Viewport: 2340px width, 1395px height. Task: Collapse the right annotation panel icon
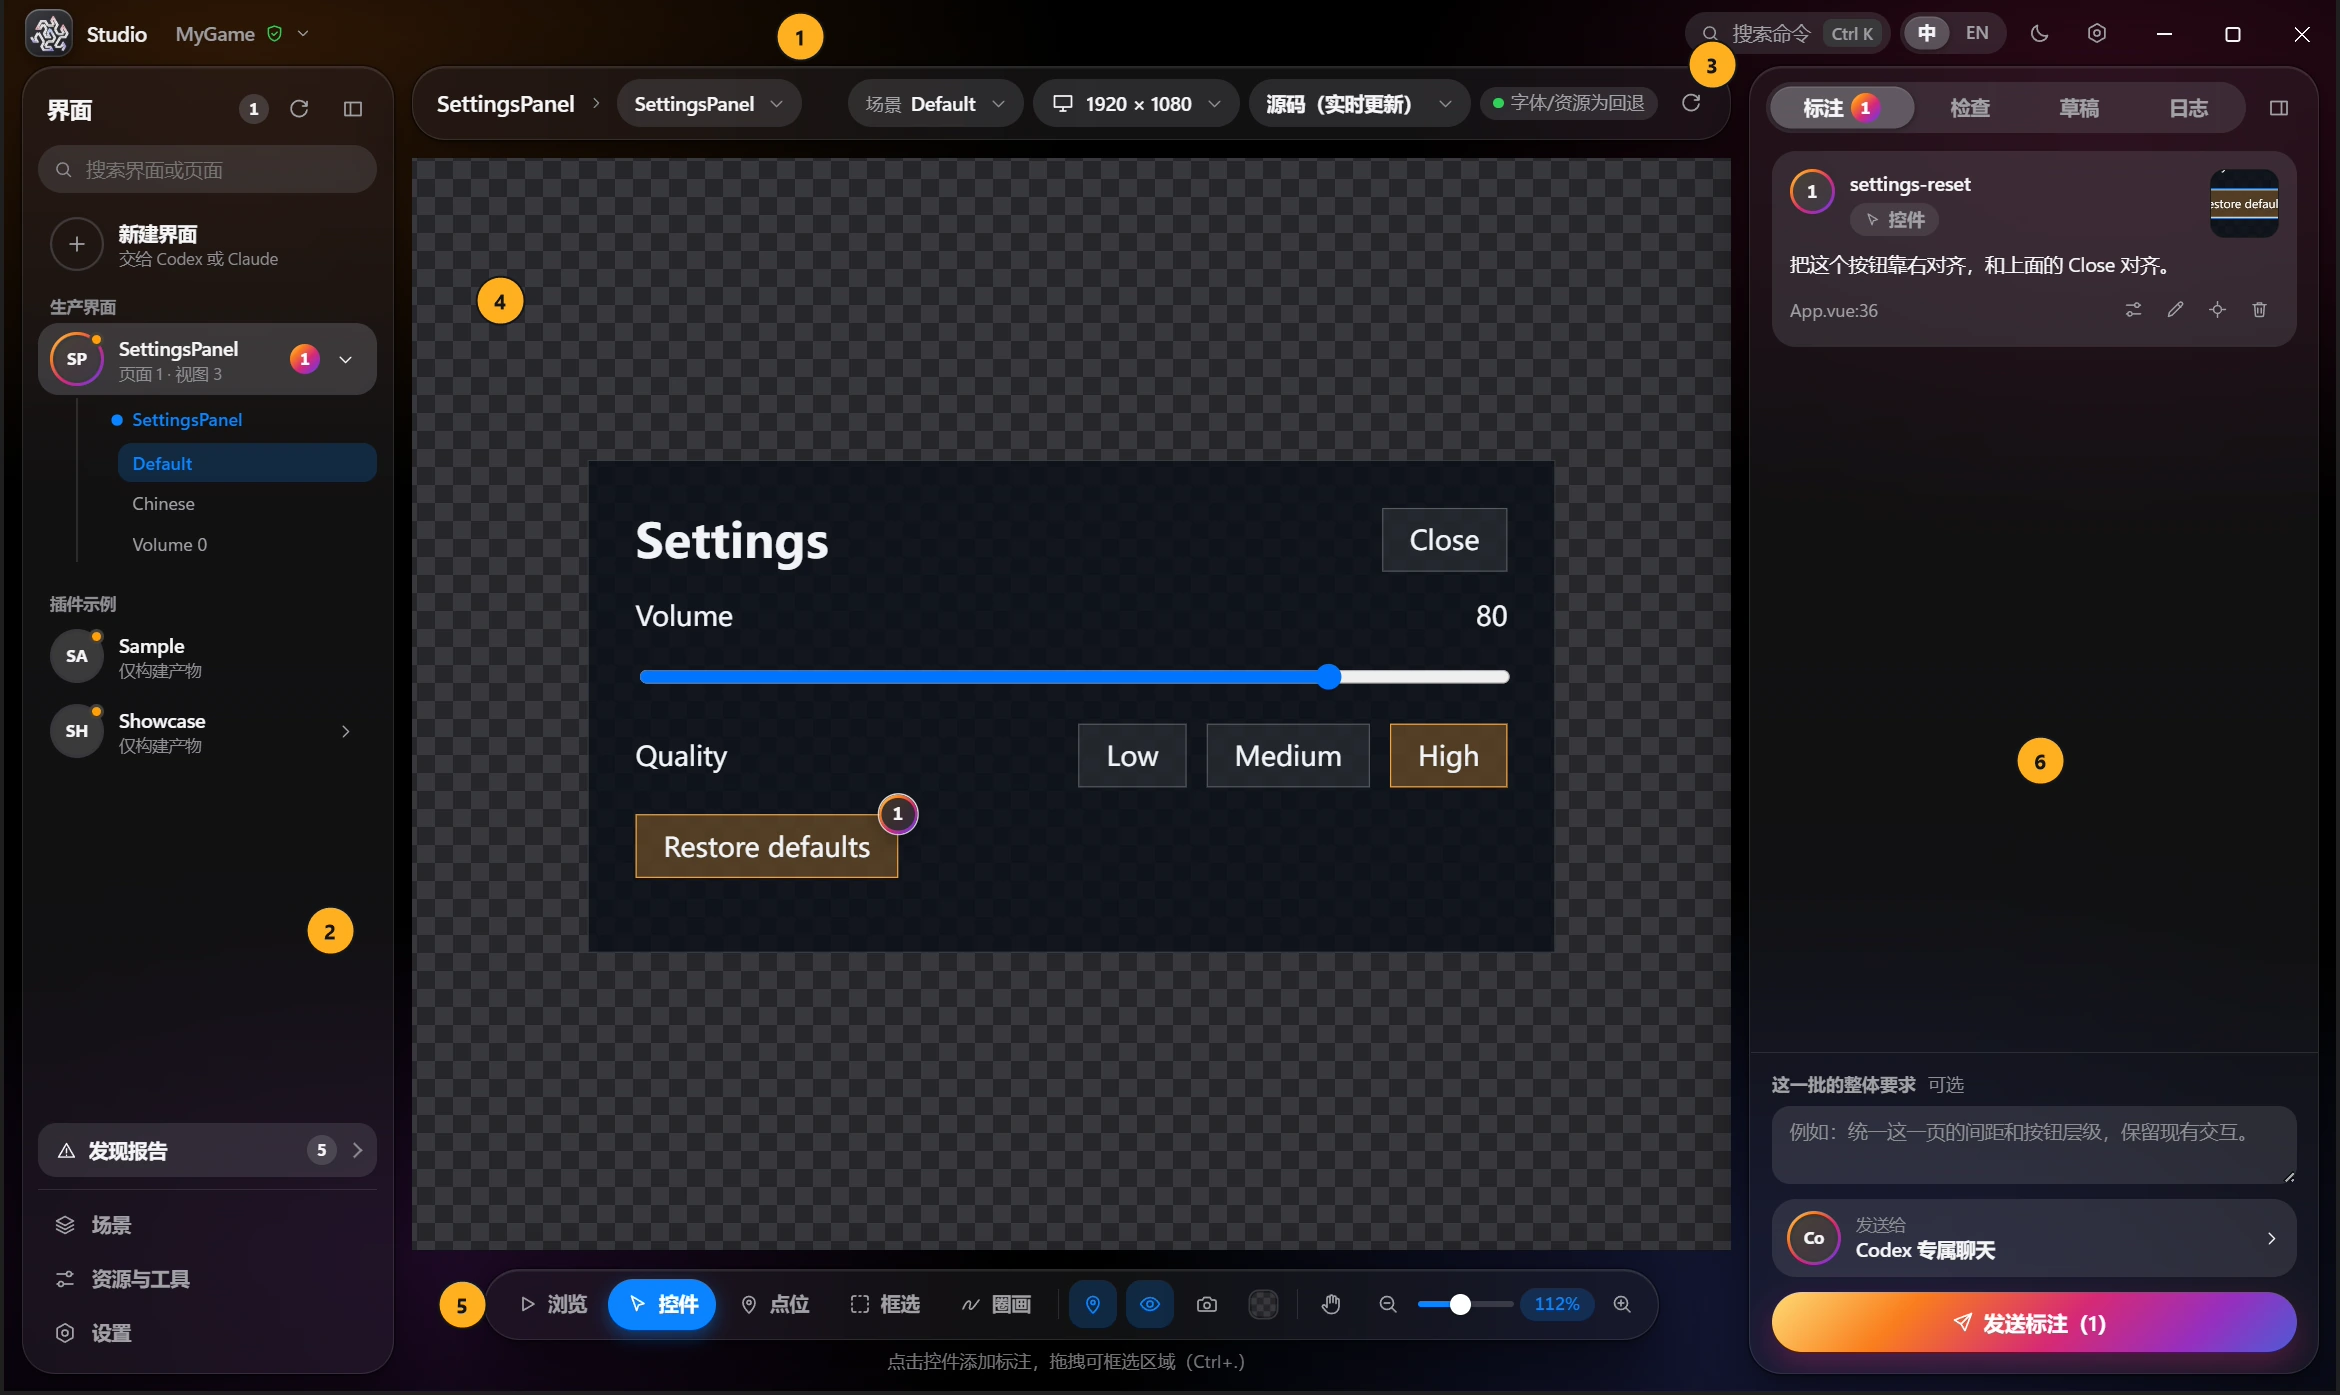tap(2279, 108)
